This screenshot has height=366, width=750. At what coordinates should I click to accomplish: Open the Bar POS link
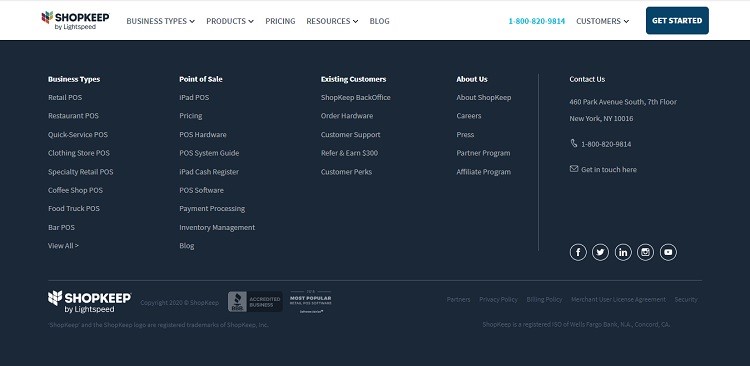click(61, 227)
